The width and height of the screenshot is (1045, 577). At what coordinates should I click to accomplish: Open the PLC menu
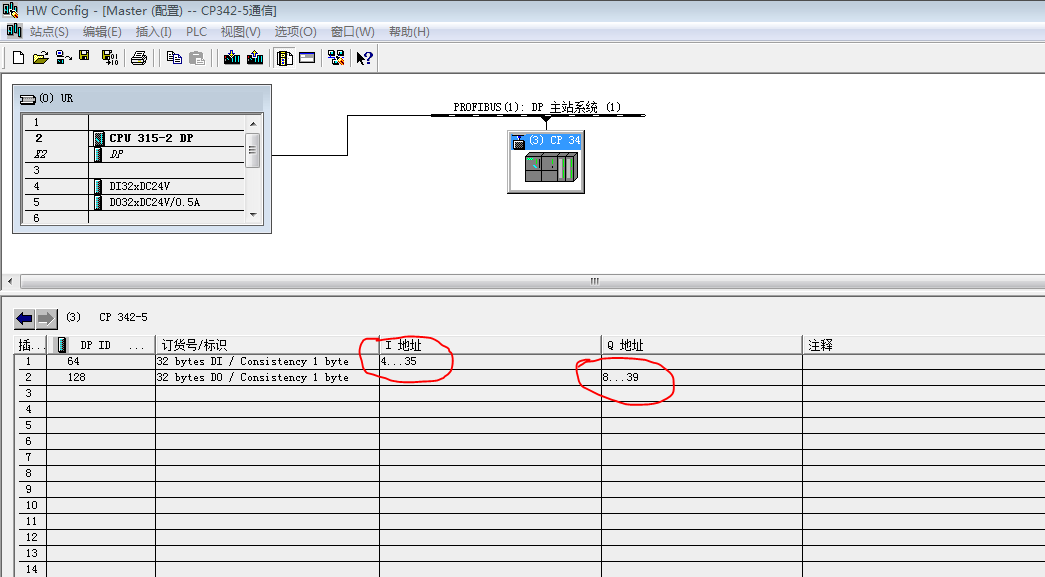click(x=196, y=31)
